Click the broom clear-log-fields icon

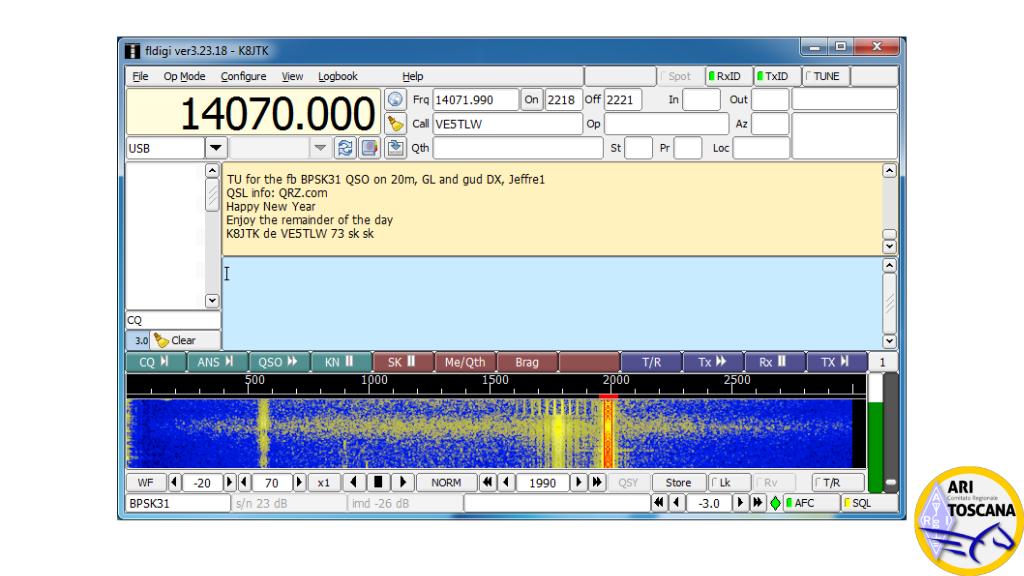(x=395, y=123)
